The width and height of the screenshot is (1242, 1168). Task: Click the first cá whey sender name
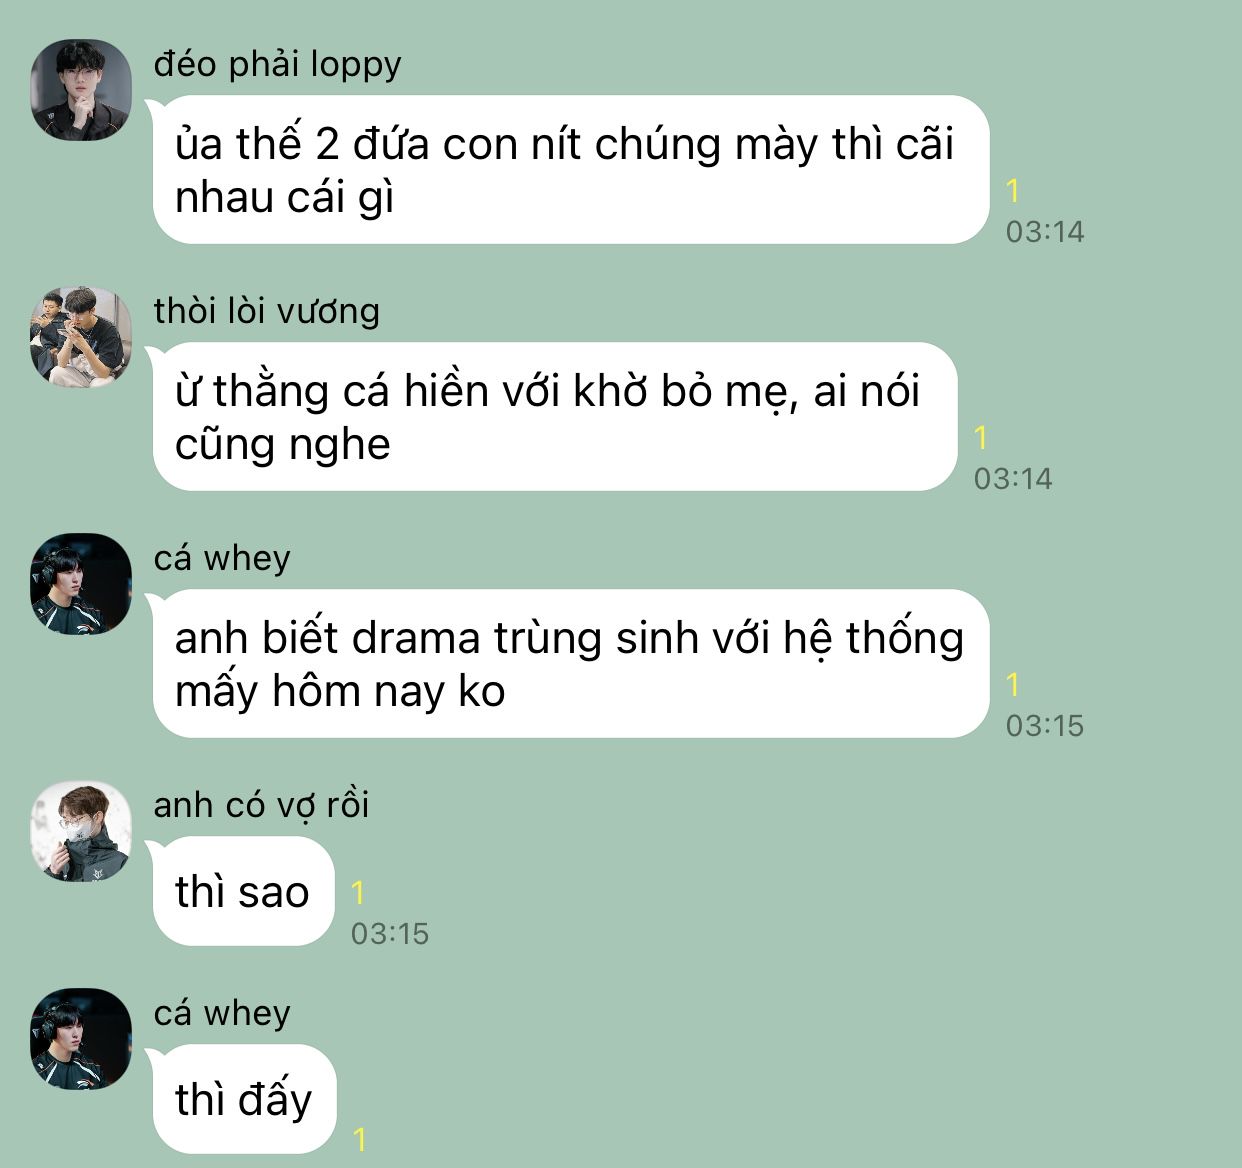pos(222,558)
